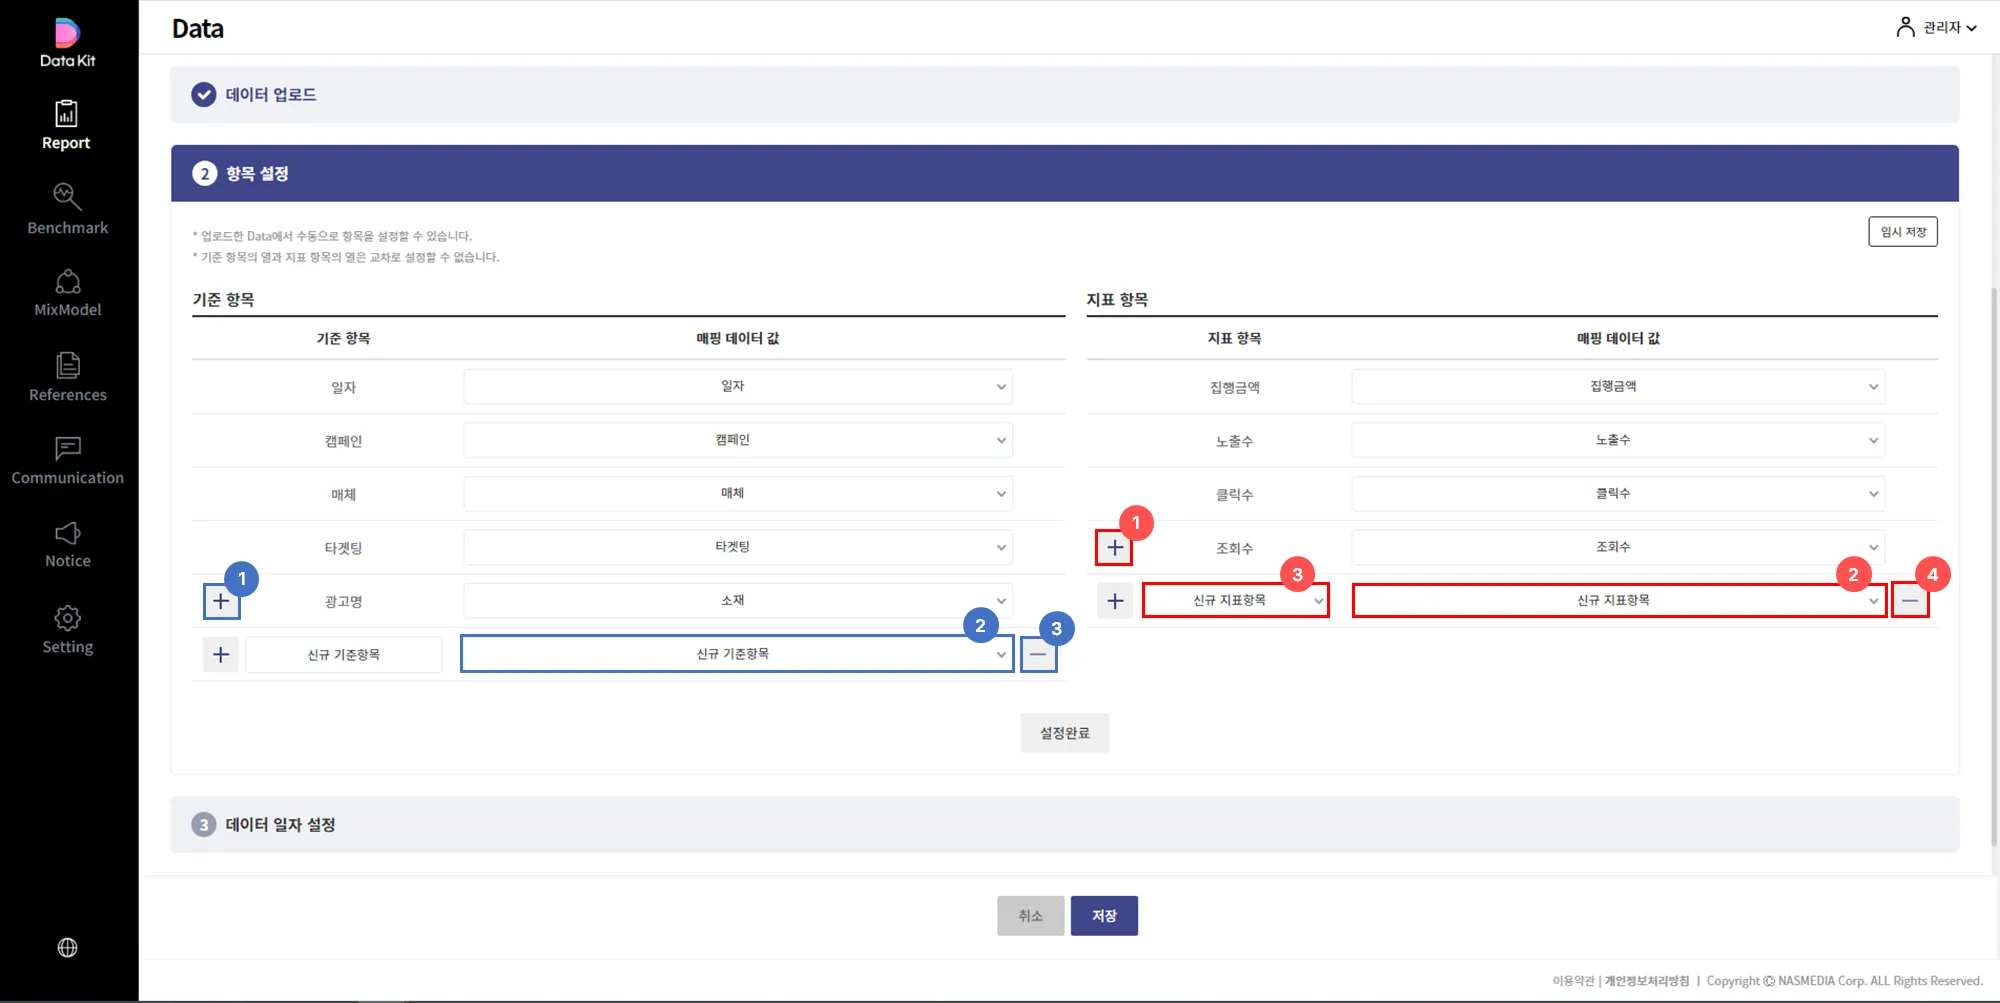
Task: Open the 개인정보처리방침 footer link
Action: click(x=1647, y=981)
